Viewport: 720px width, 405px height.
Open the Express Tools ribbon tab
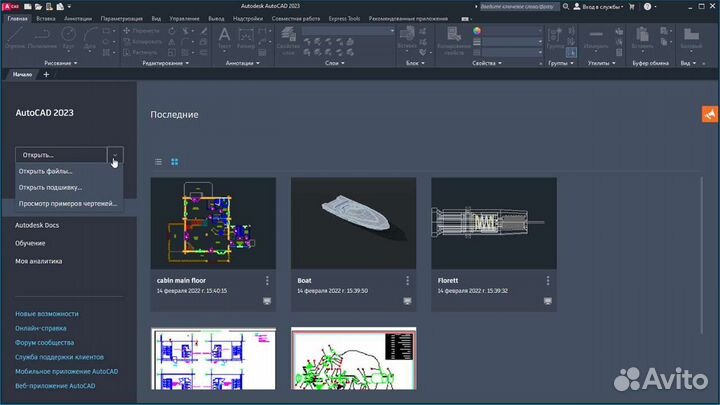click(344, 18)
